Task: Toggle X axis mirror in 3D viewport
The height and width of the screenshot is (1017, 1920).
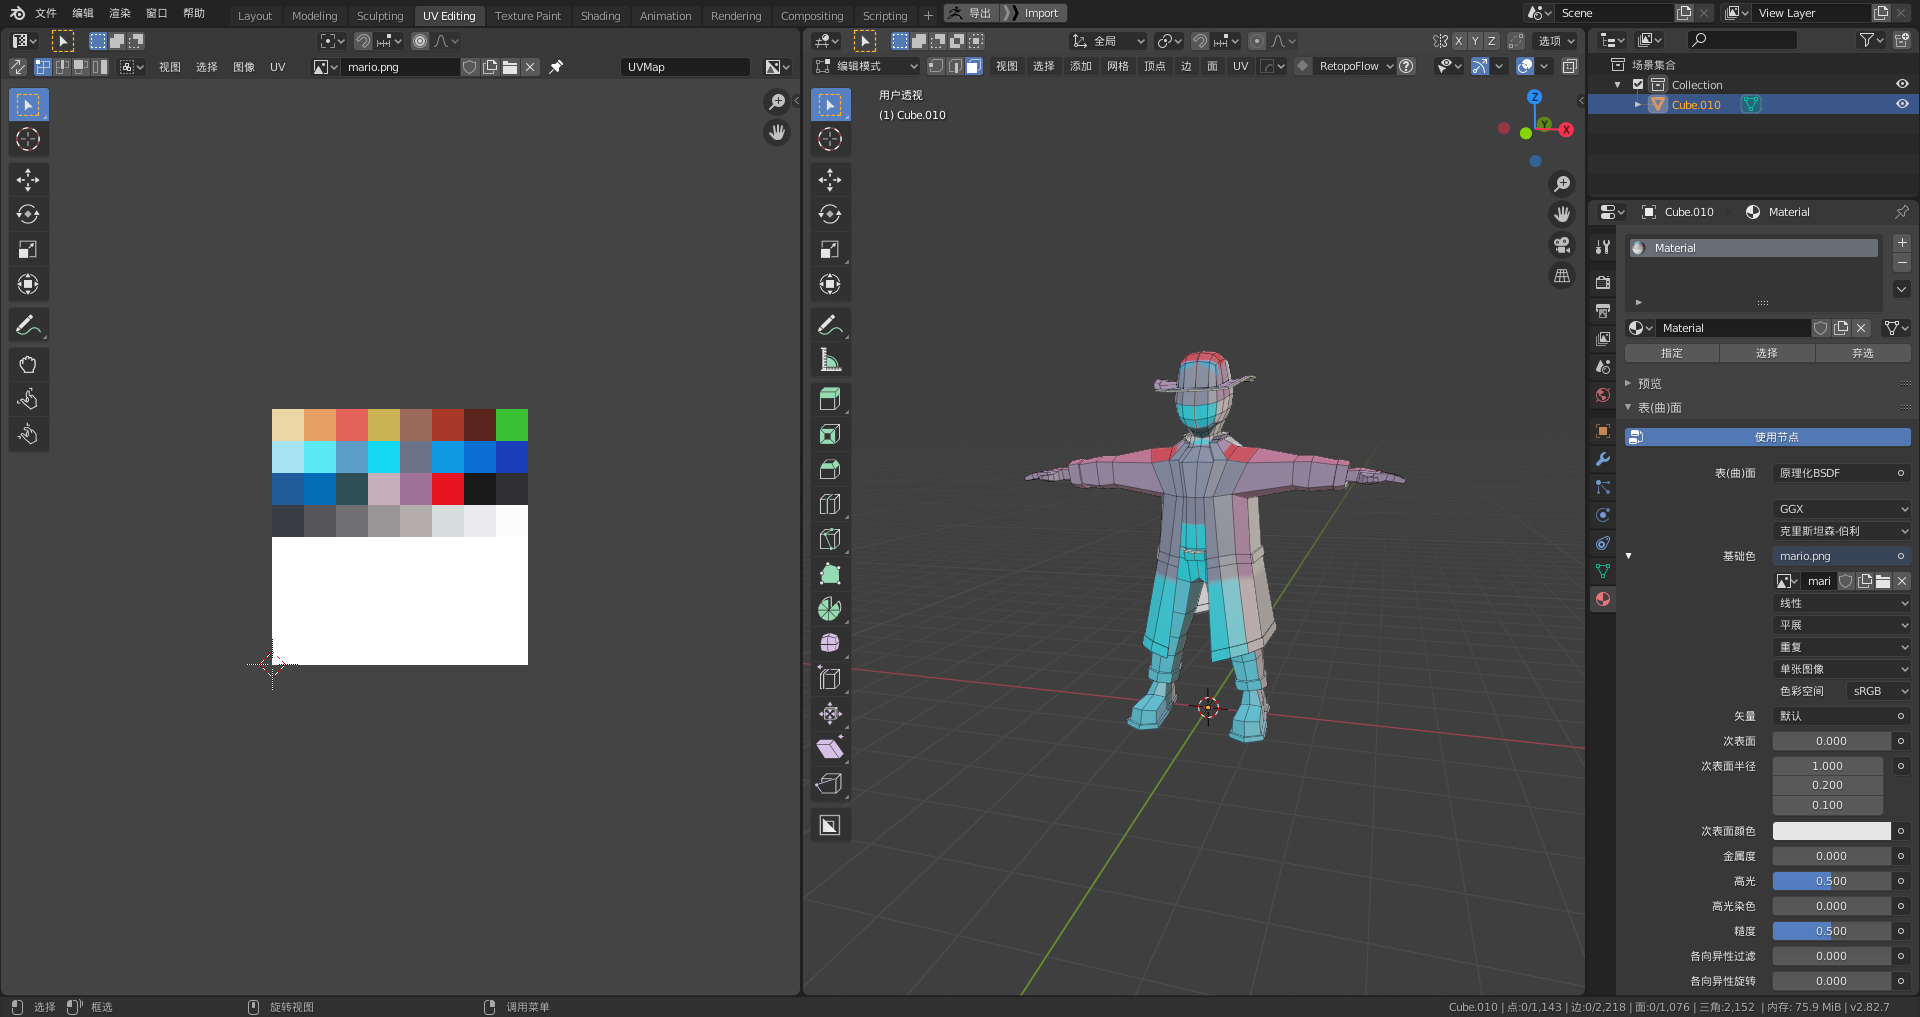Action: coord(1459,41)
